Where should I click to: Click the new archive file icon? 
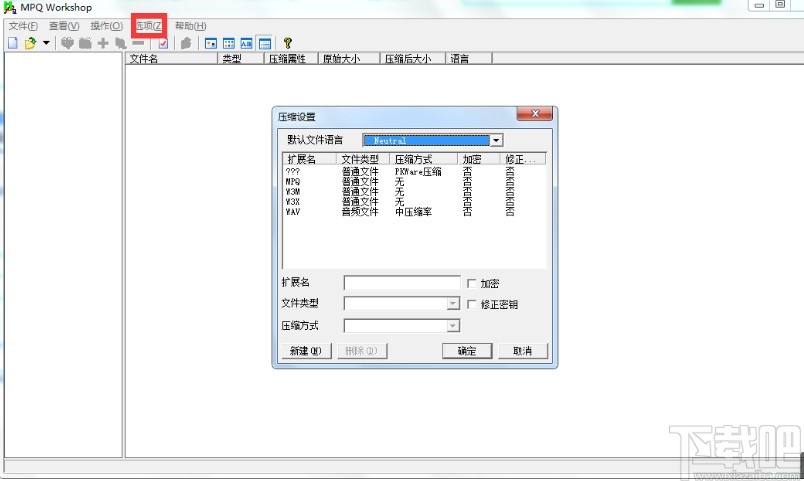[x=13, y=43]
